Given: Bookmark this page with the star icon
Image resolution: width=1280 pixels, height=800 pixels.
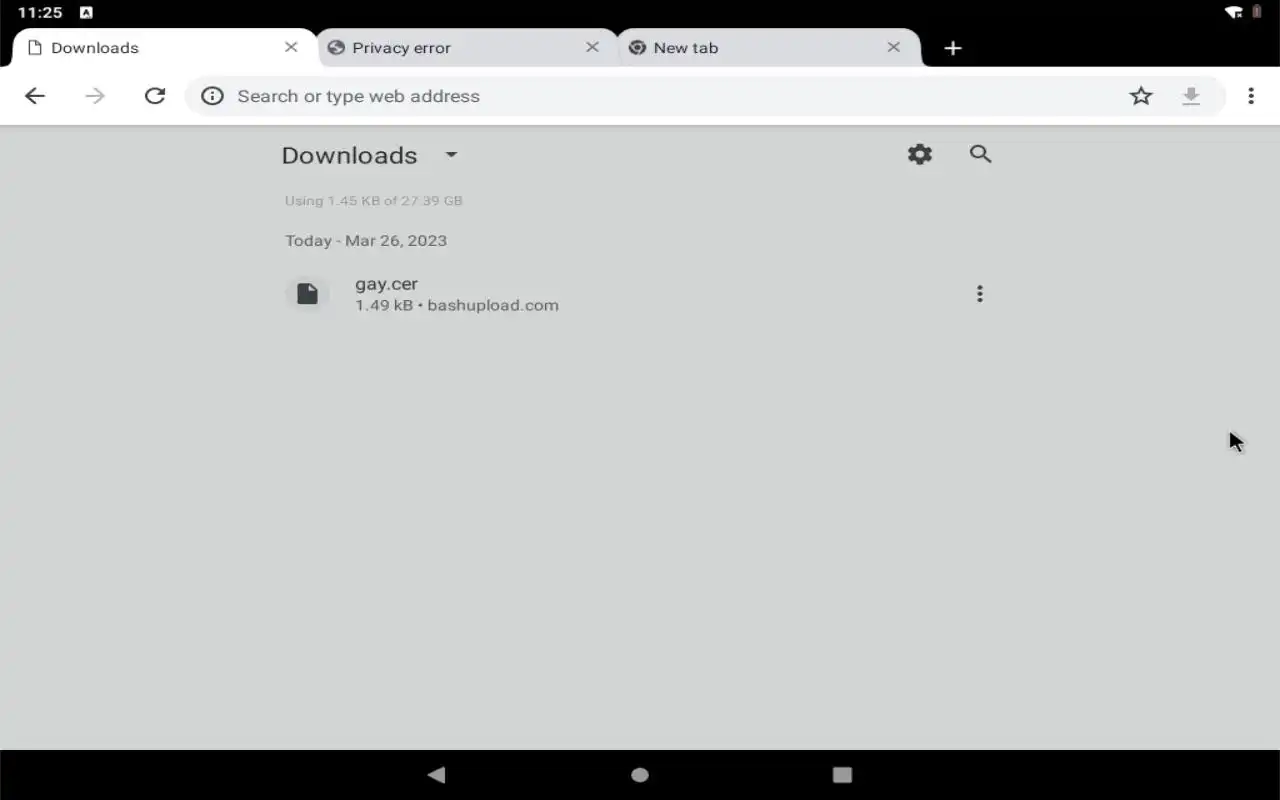Looking at the screenshot, I should tap(1141, 96).
